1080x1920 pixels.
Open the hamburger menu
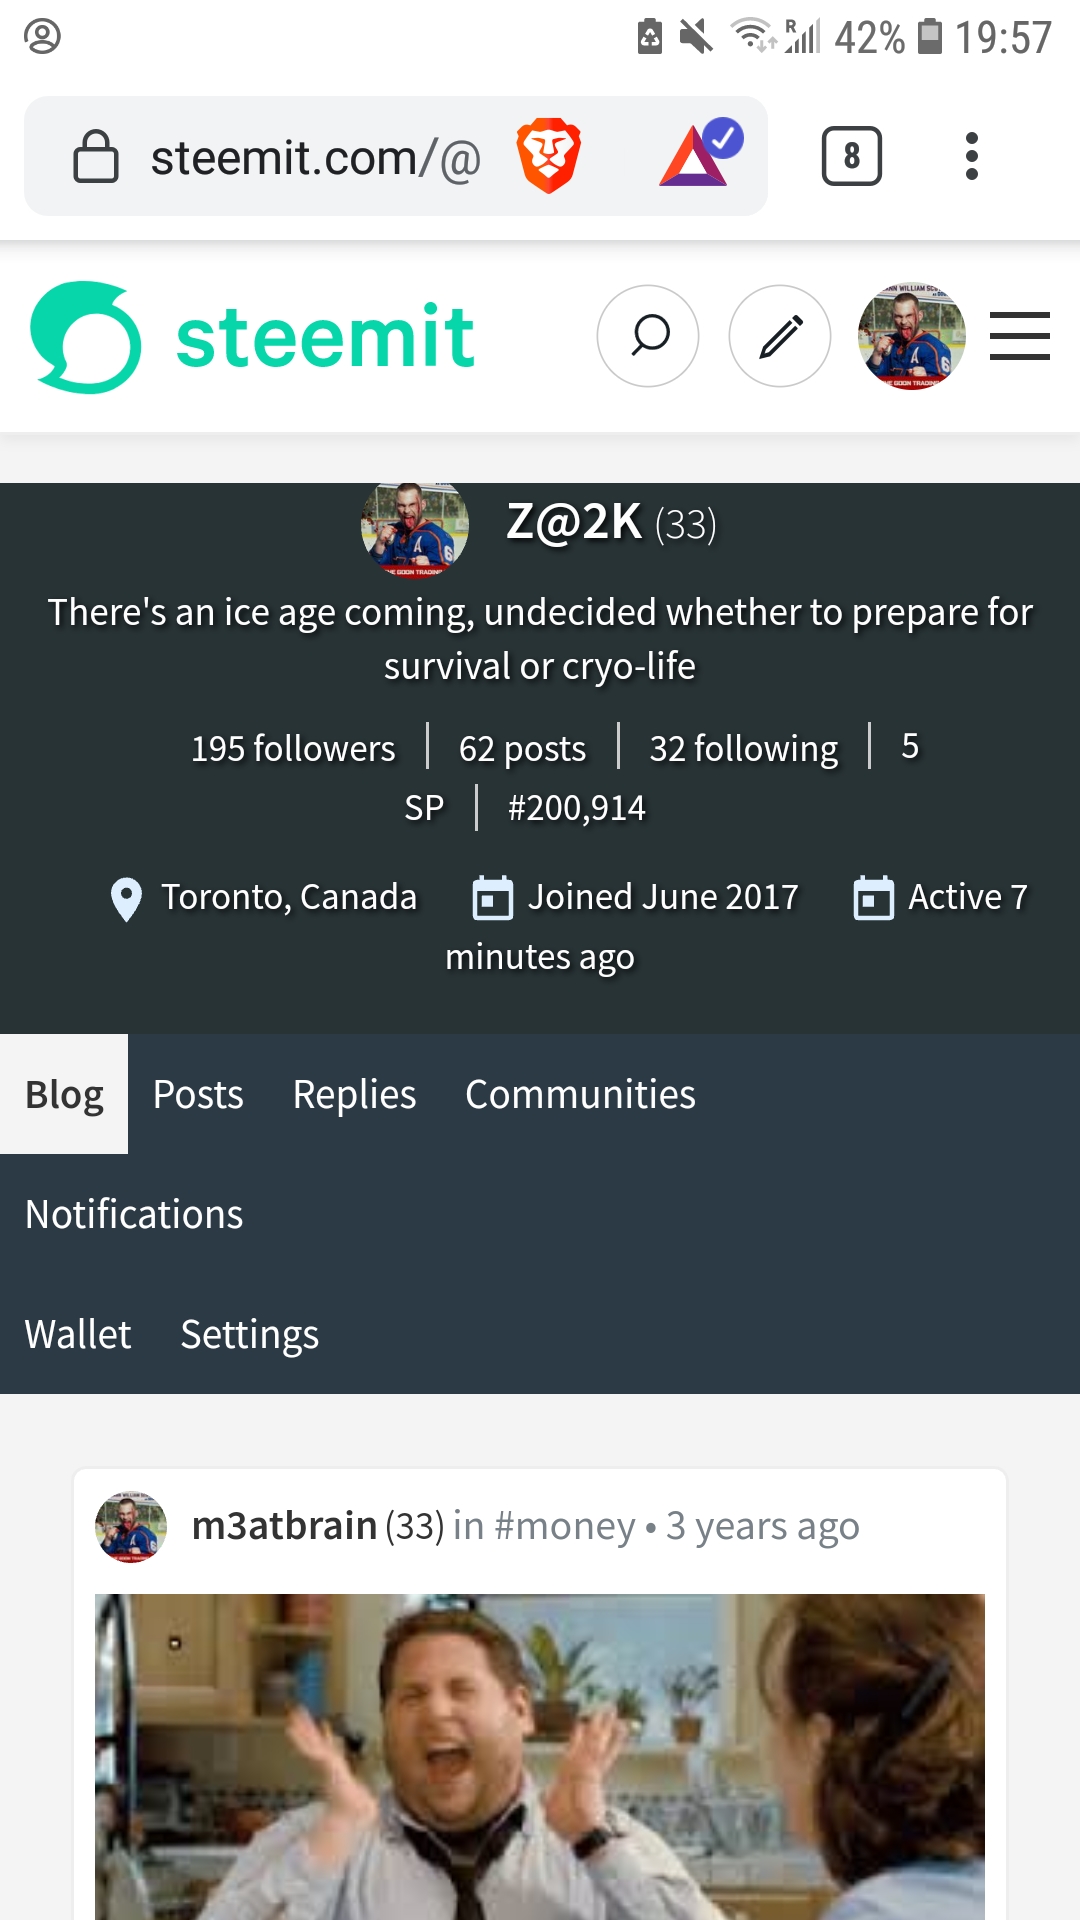(1019, 336)
